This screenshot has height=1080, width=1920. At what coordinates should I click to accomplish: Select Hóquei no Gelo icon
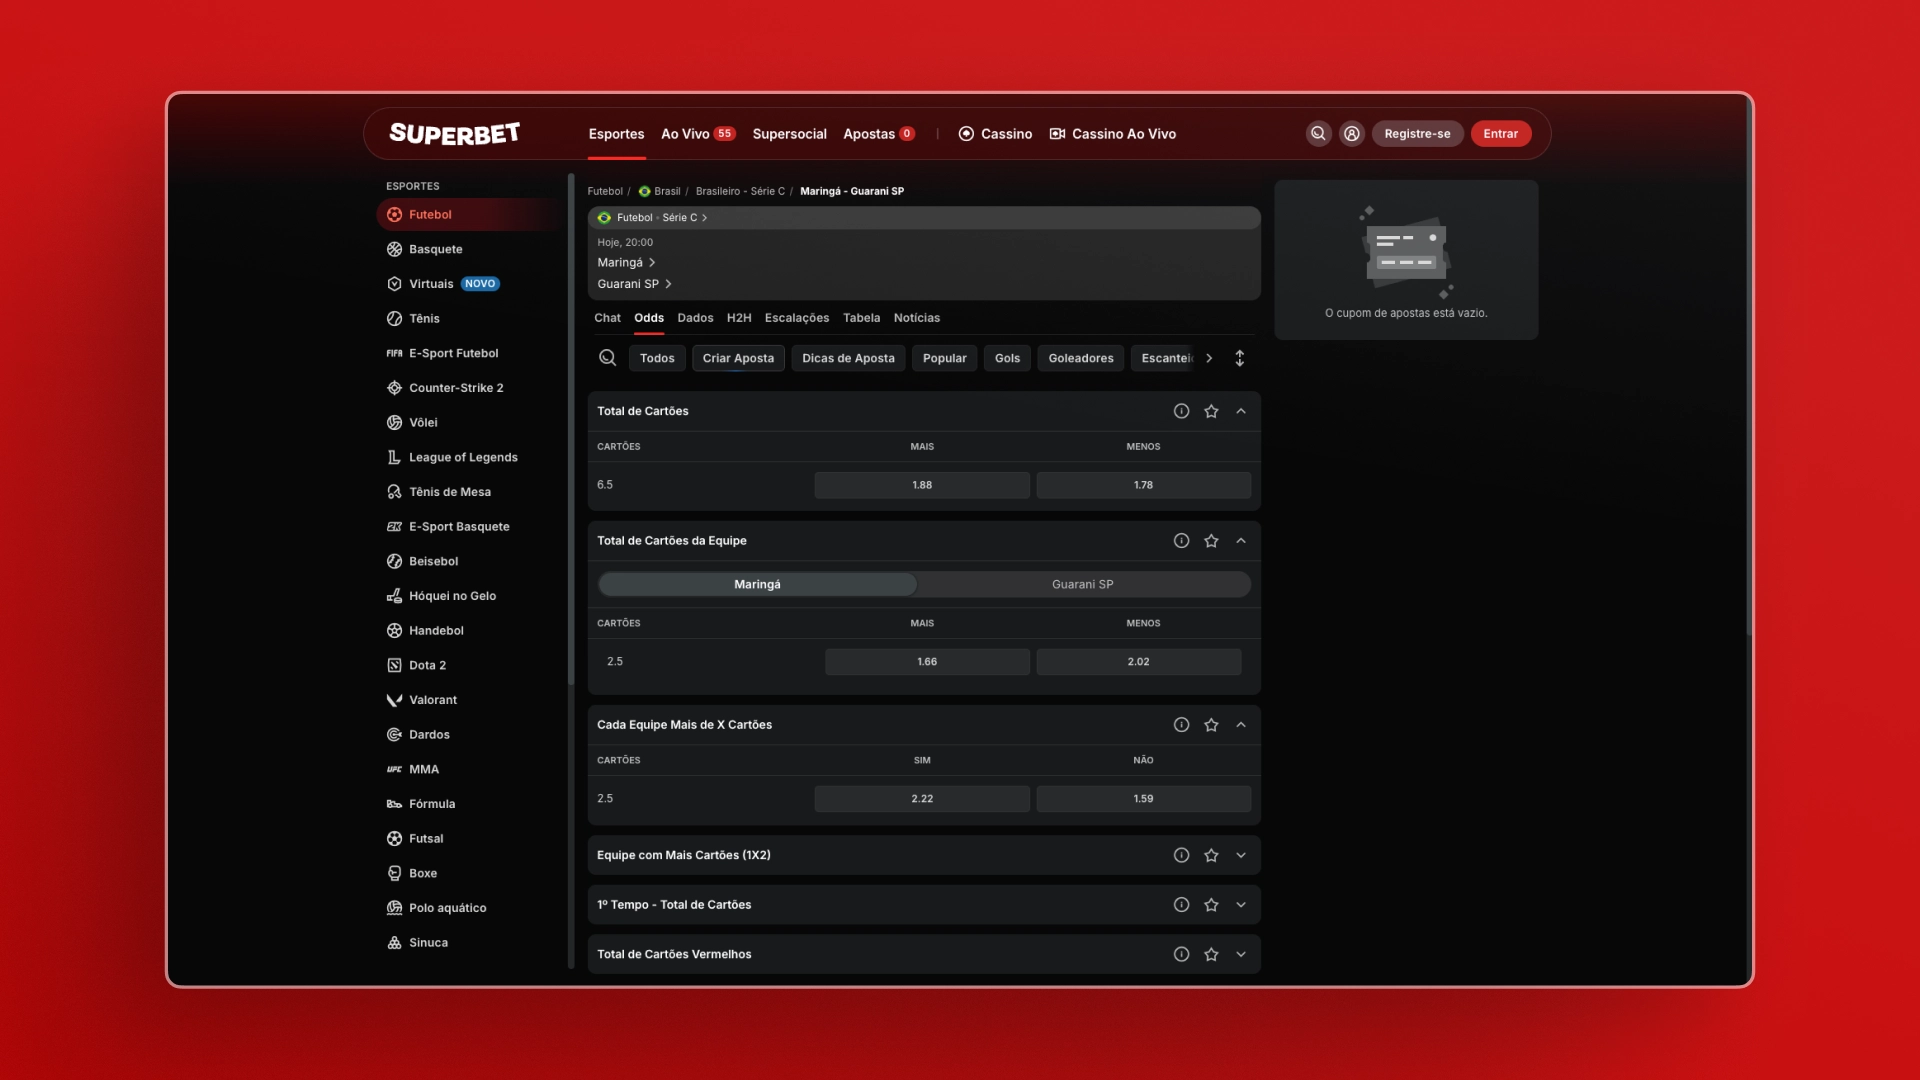click(x=394, y=596)
